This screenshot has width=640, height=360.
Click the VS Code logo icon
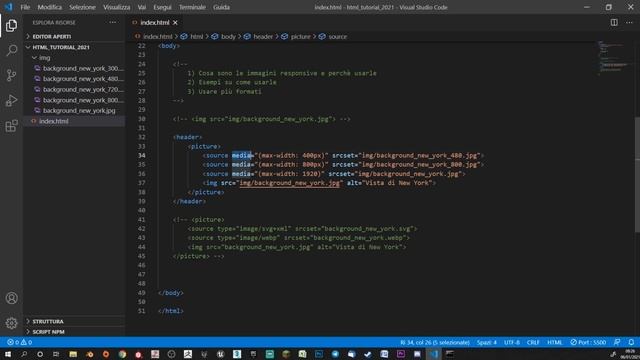[x=8, y=7]
